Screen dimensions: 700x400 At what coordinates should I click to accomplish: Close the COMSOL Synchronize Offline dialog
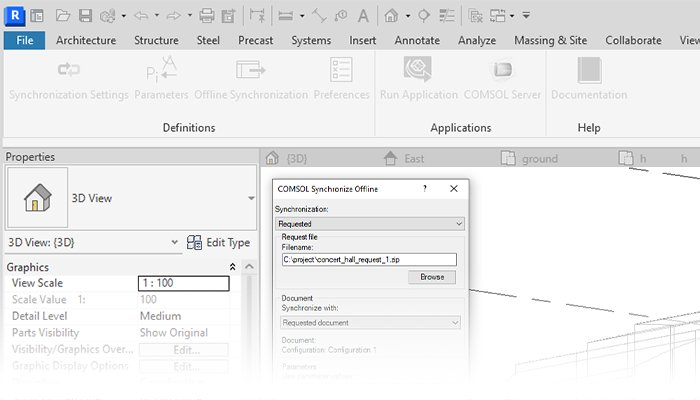pos(454,189)
